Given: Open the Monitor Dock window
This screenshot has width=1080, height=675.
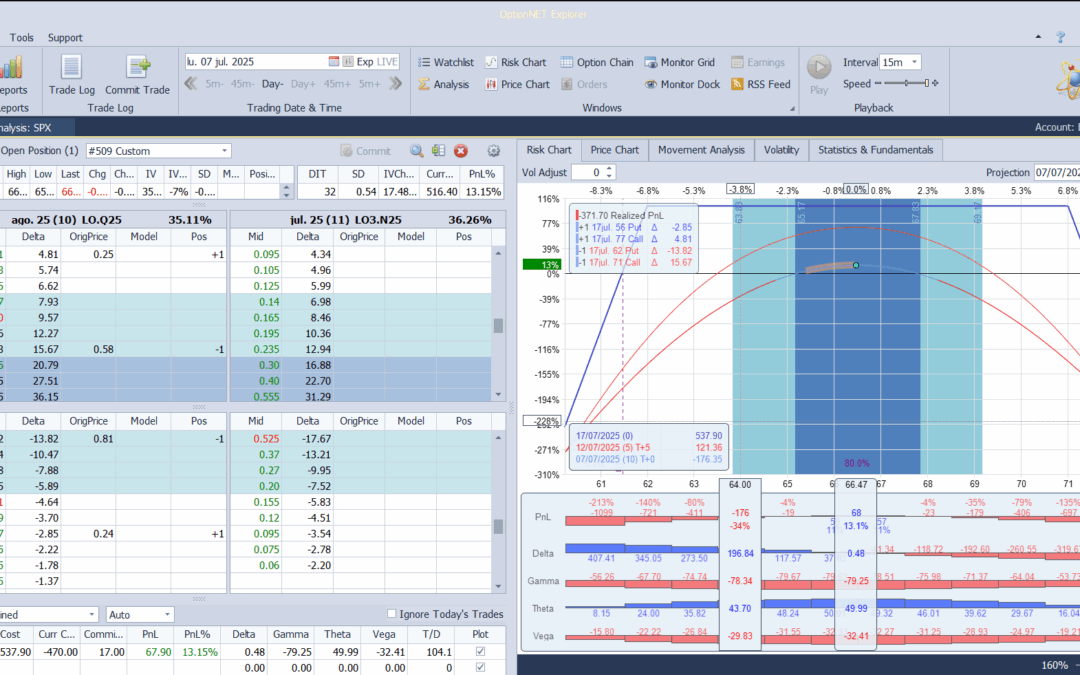Looking at the screenshot, I should (x=682, y=84).
